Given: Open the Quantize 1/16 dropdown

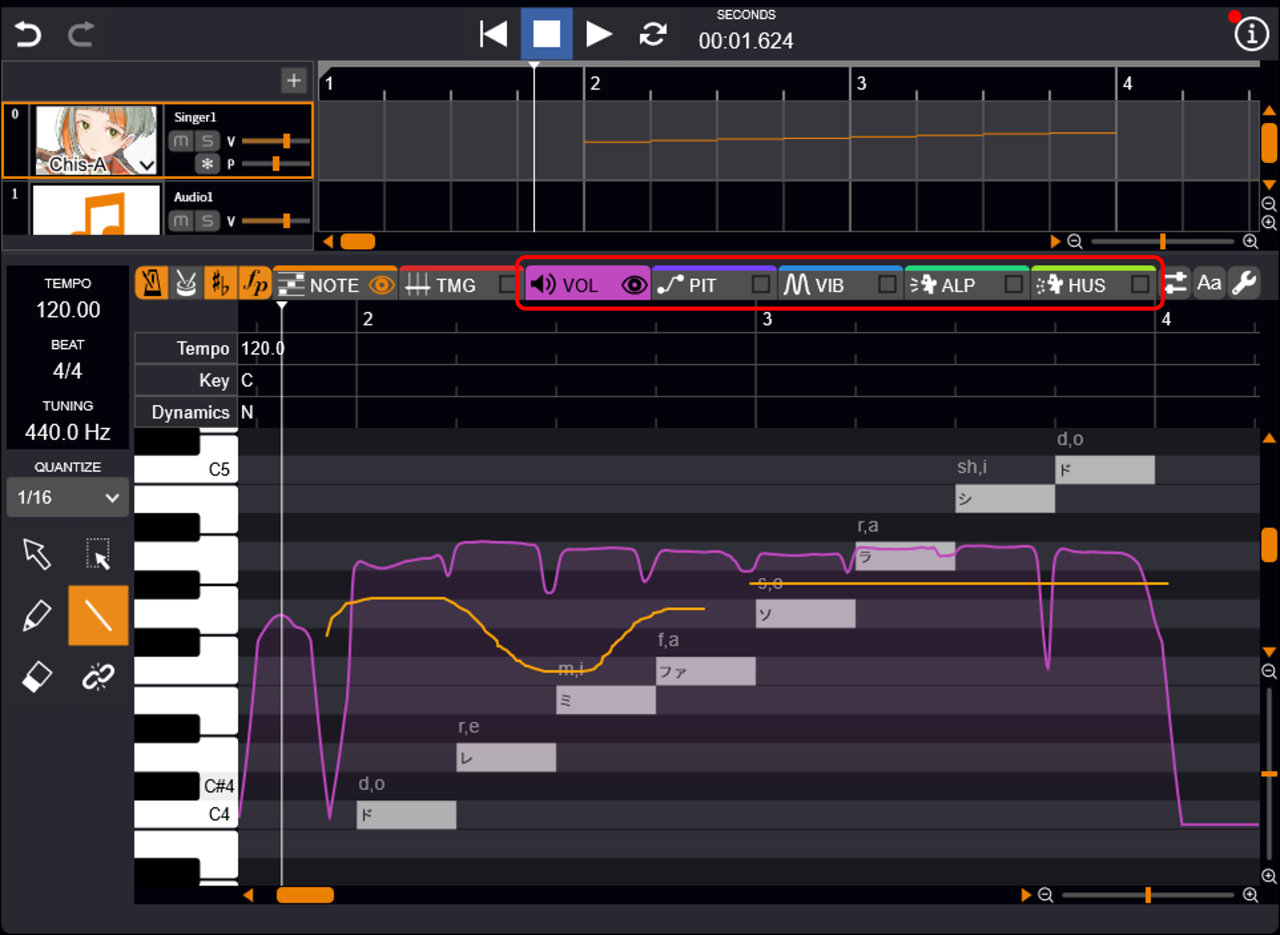Looking at the screenshot, I should point(68,497).
